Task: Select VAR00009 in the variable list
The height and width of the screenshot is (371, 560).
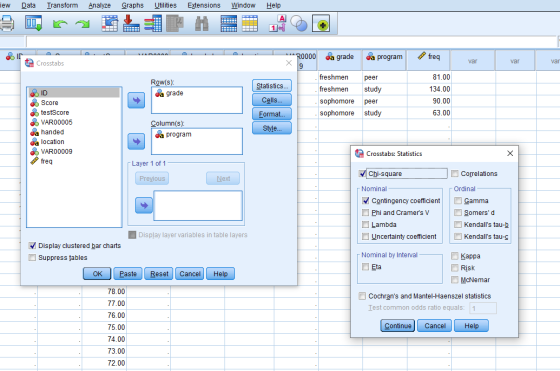Action: click(x=74, y=151)
